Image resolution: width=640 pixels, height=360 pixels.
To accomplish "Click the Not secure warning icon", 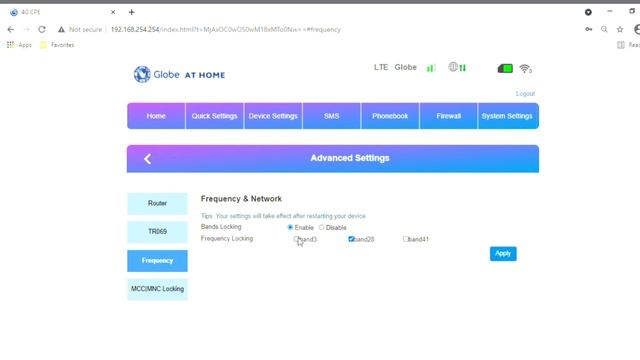I will [x=61, y=29].
